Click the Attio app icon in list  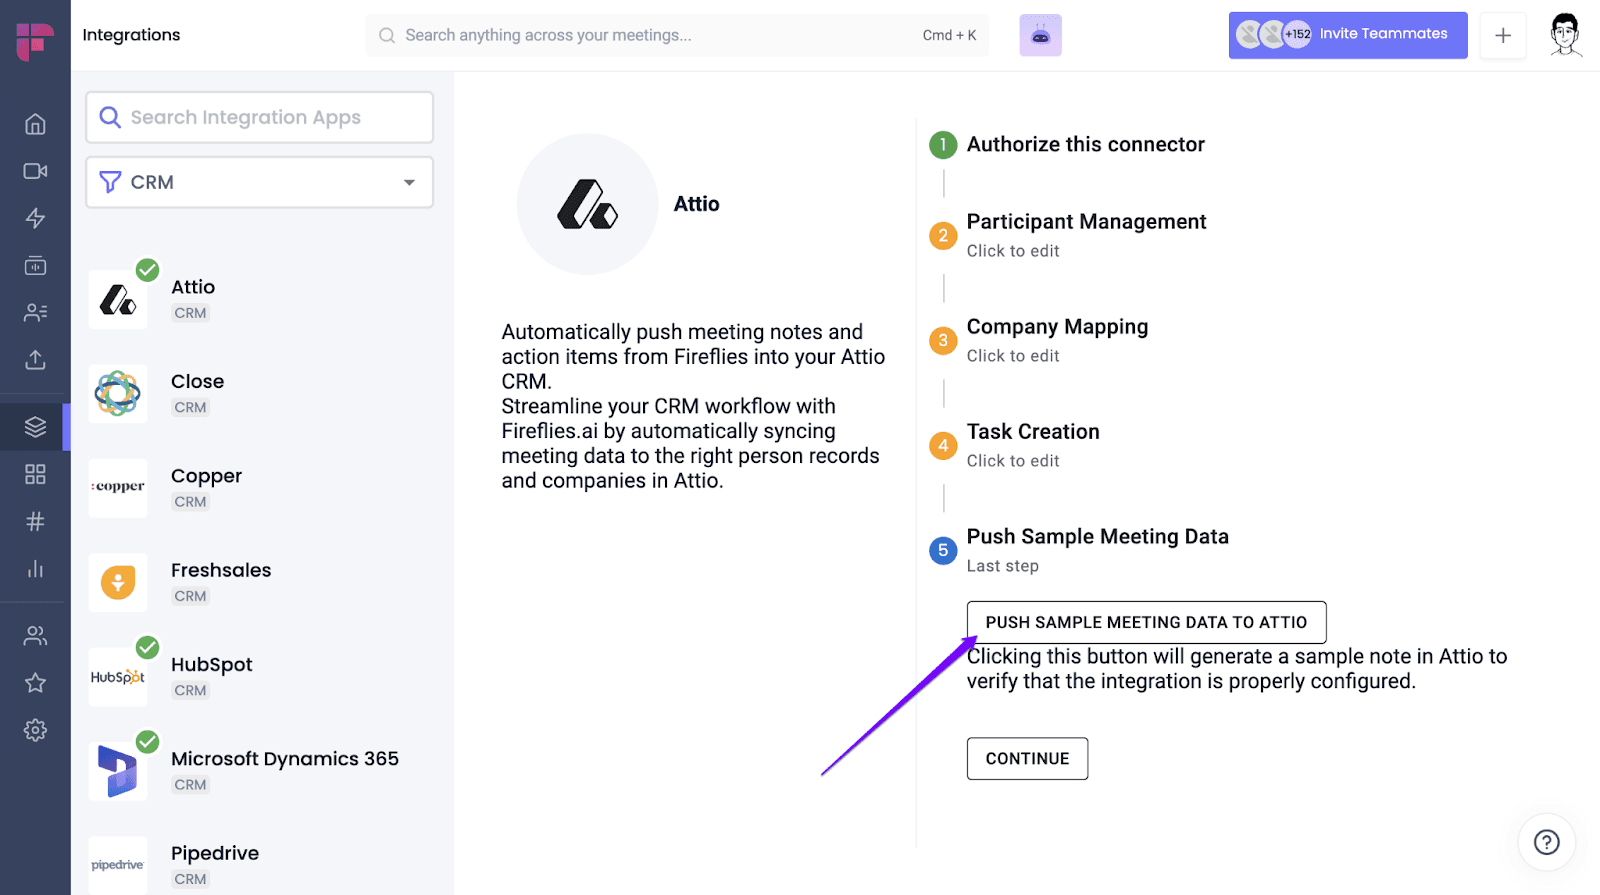[118, 299]
